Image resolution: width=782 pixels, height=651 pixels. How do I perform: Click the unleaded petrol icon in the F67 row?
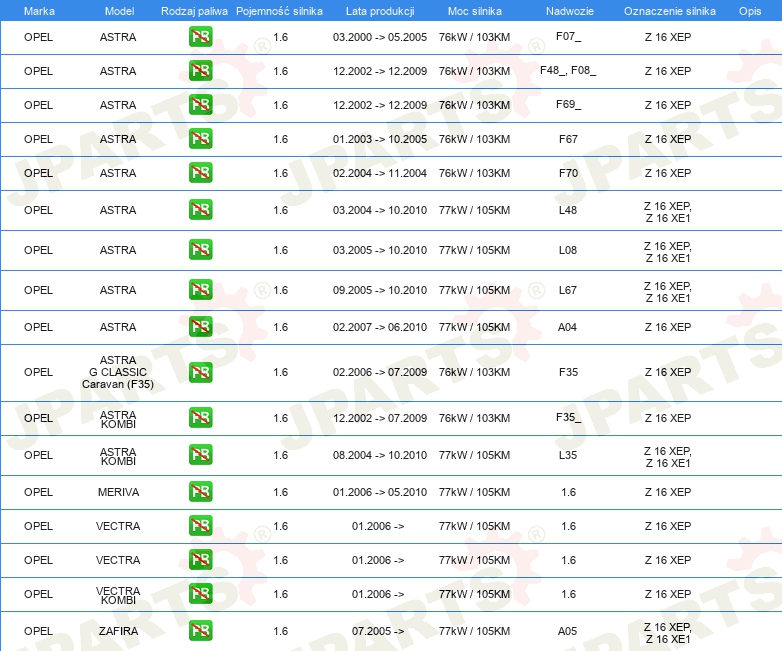pyautogui.click(x=200, y=139)
